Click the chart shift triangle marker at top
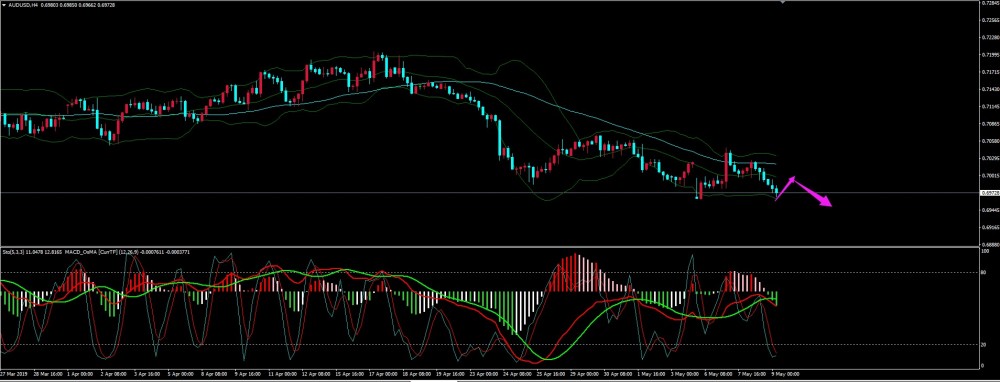The width and height of the screenshot is (1000, 382). click(x=783, y=2)
